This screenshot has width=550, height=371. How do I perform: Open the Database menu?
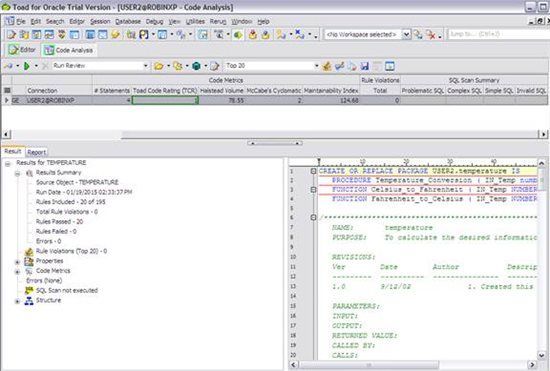coord(128,21)
